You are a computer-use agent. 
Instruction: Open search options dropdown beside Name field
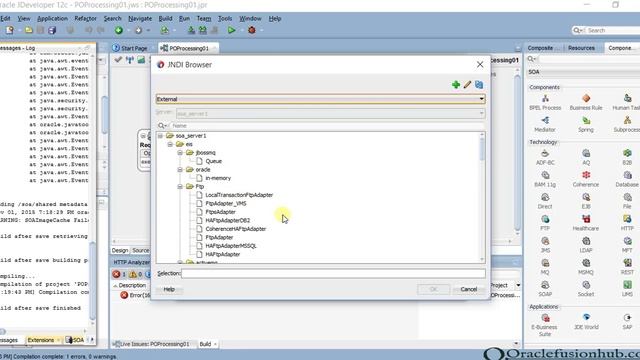point(162,126)
